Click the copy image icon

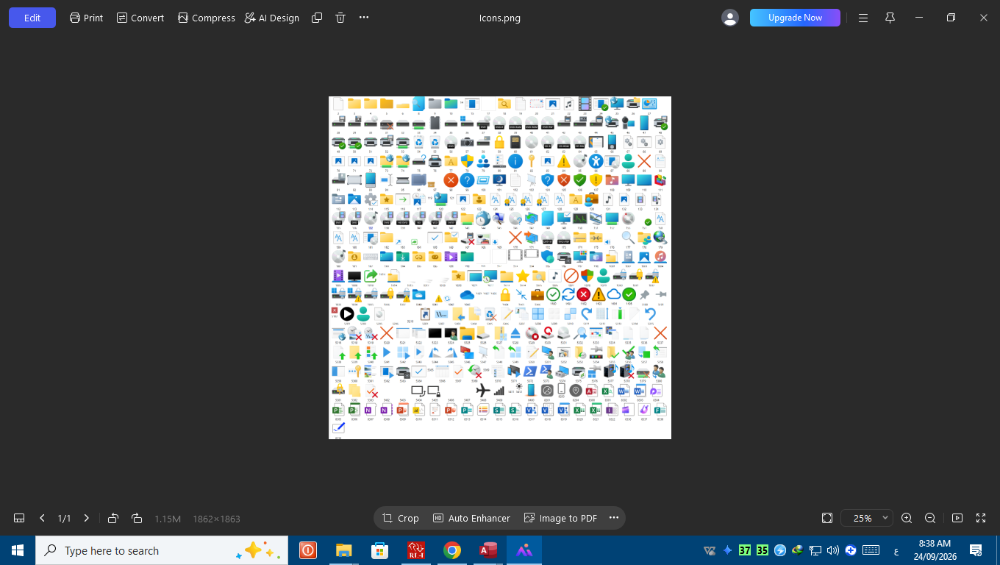point(316,18)
